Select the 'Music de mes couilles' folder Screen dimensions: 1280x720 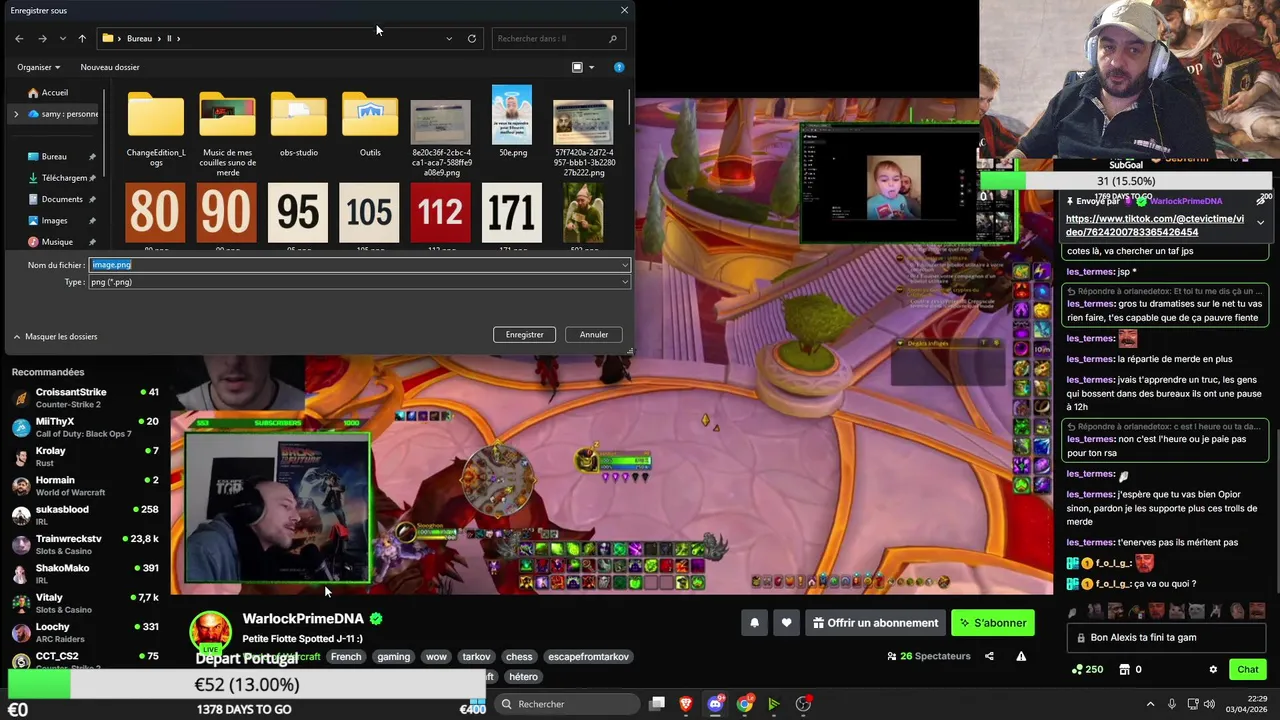point(227,132)
